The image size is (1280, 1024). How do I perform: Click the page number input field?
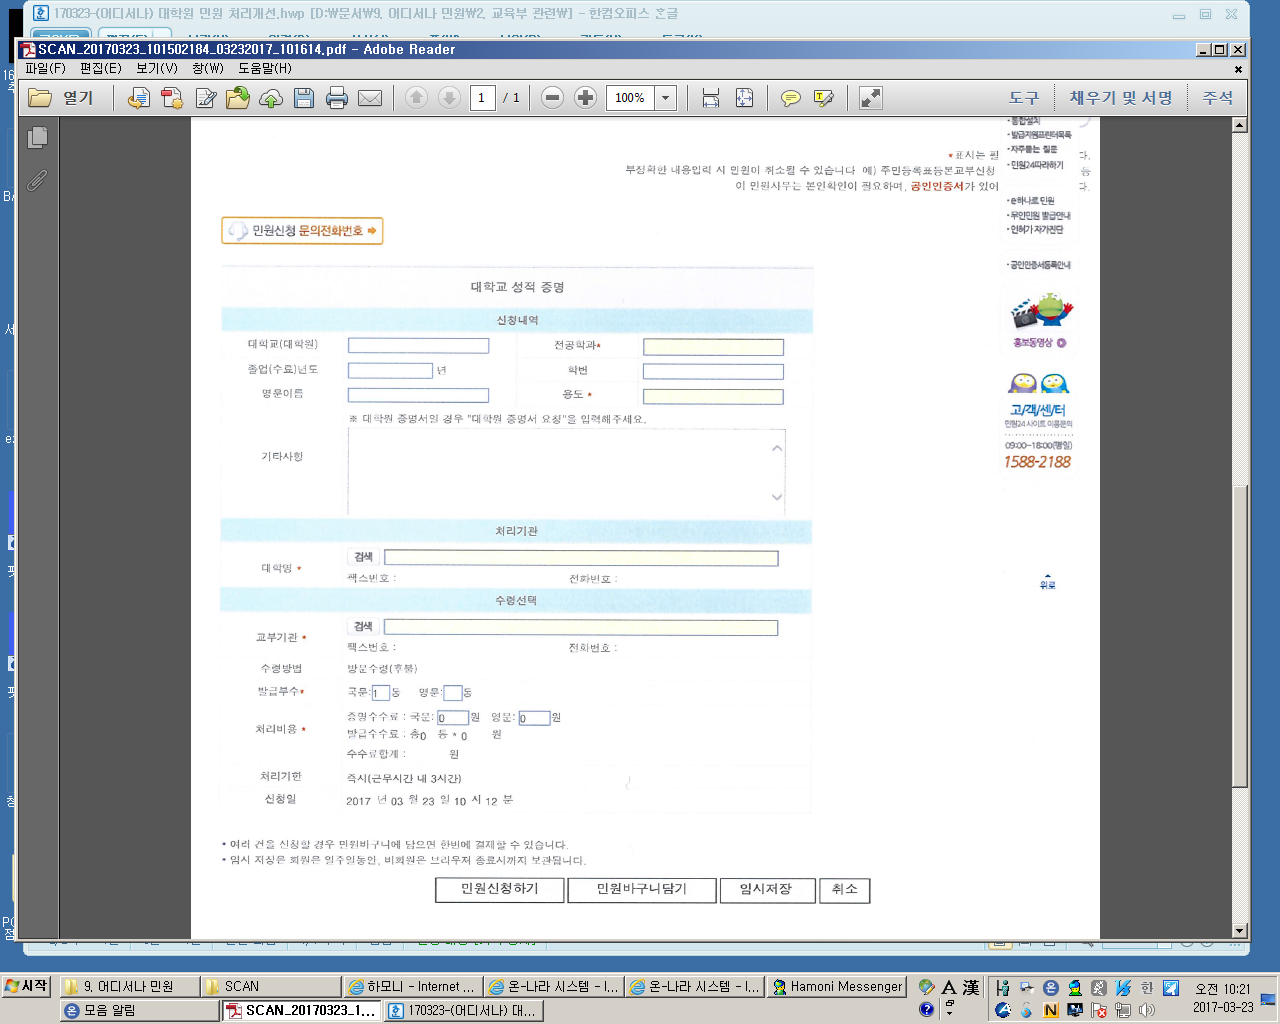[x=482, y=98]
